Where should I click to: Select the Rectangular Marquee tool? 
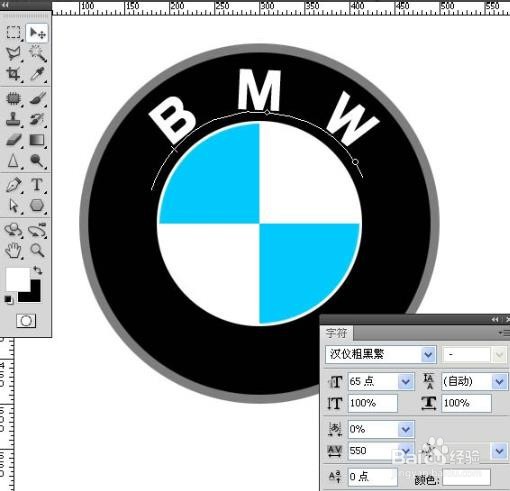coord(13,33)
